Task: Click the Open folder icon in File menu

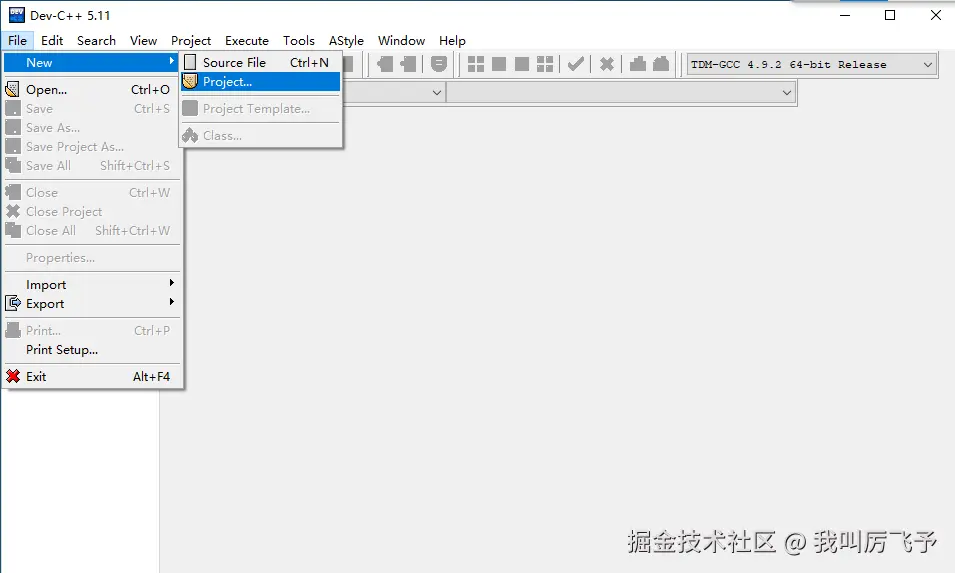Action: [x=12, y=90]
